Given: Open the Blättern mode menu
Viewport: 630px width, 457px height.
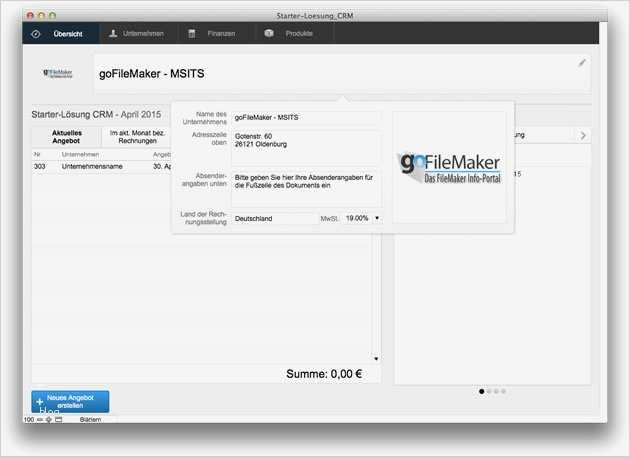Looking at the screenshot, I should [90, 420].
